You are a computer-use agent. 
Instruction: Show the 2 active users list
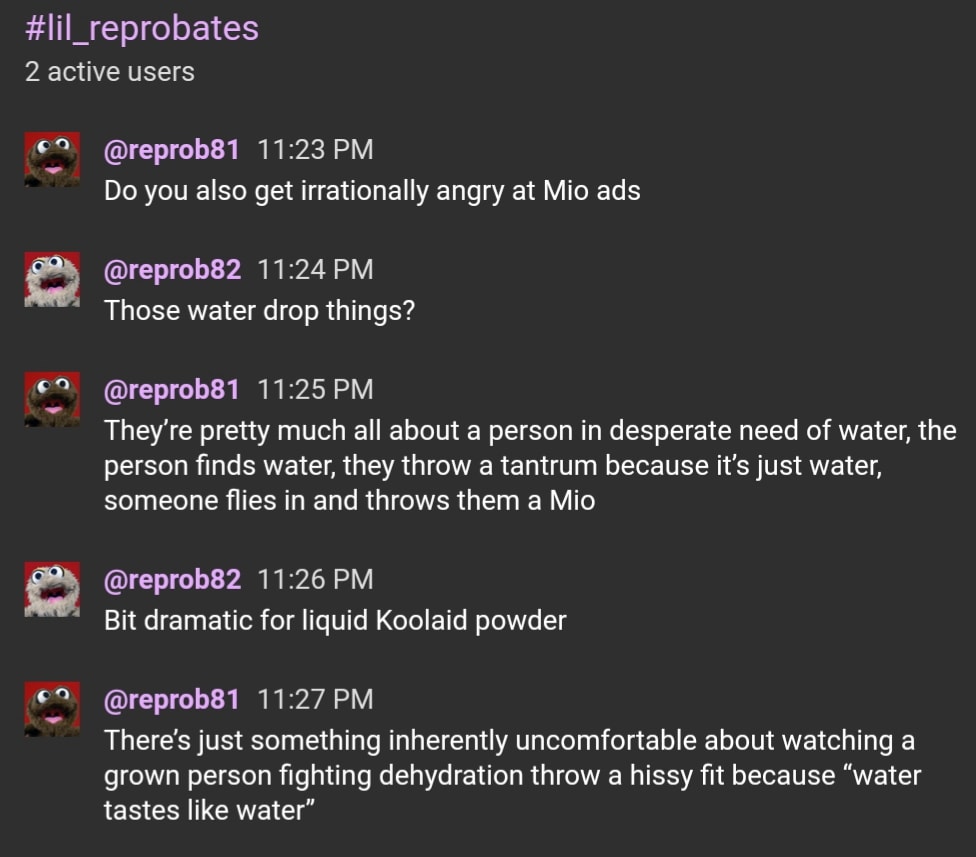point(109,72)
